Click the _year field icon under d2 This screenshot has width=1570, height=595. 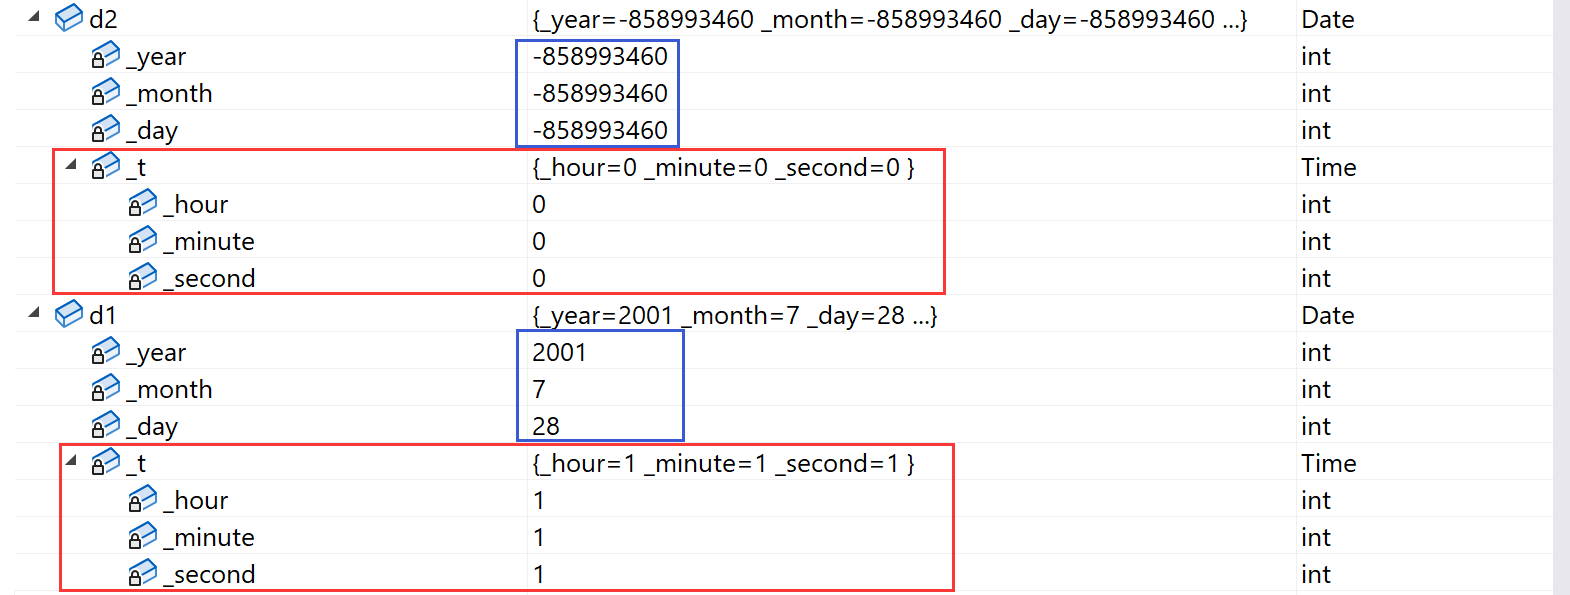[105, 56]
